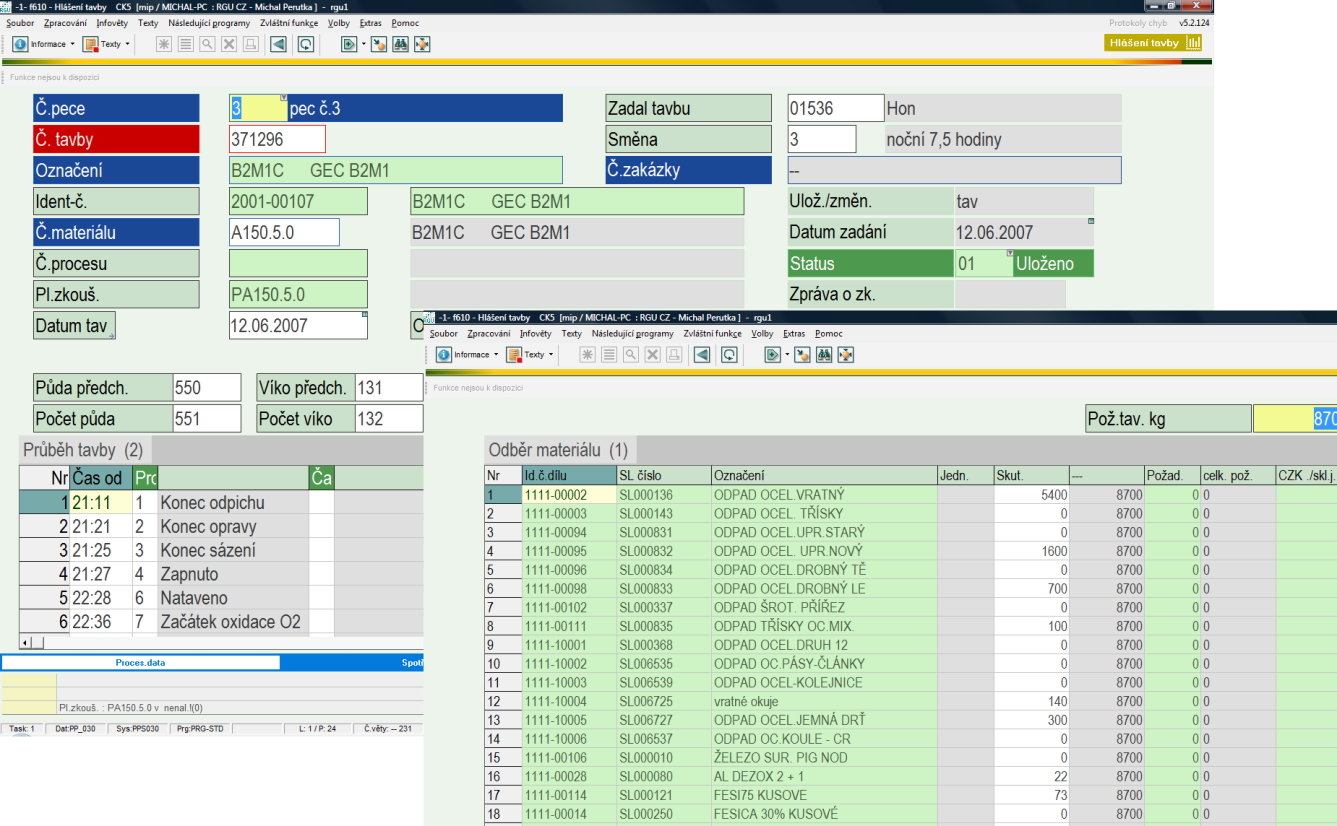
Task: Open the Soubor menu in the upper window
Action: click(x=20, y=22)
